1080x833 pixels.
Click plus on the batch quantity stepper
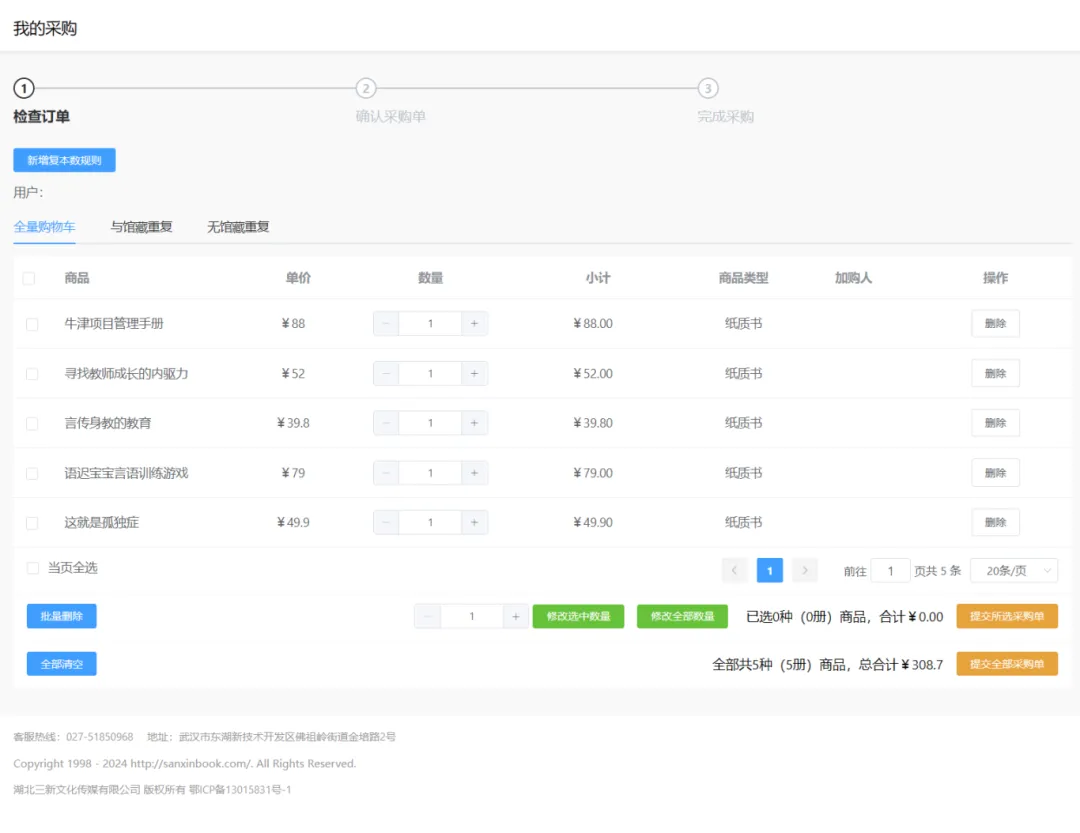[515, 616]
